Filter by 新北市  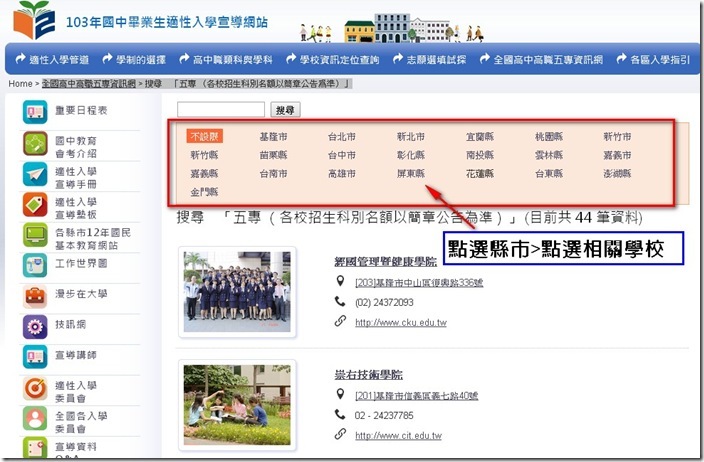point(411,136)
